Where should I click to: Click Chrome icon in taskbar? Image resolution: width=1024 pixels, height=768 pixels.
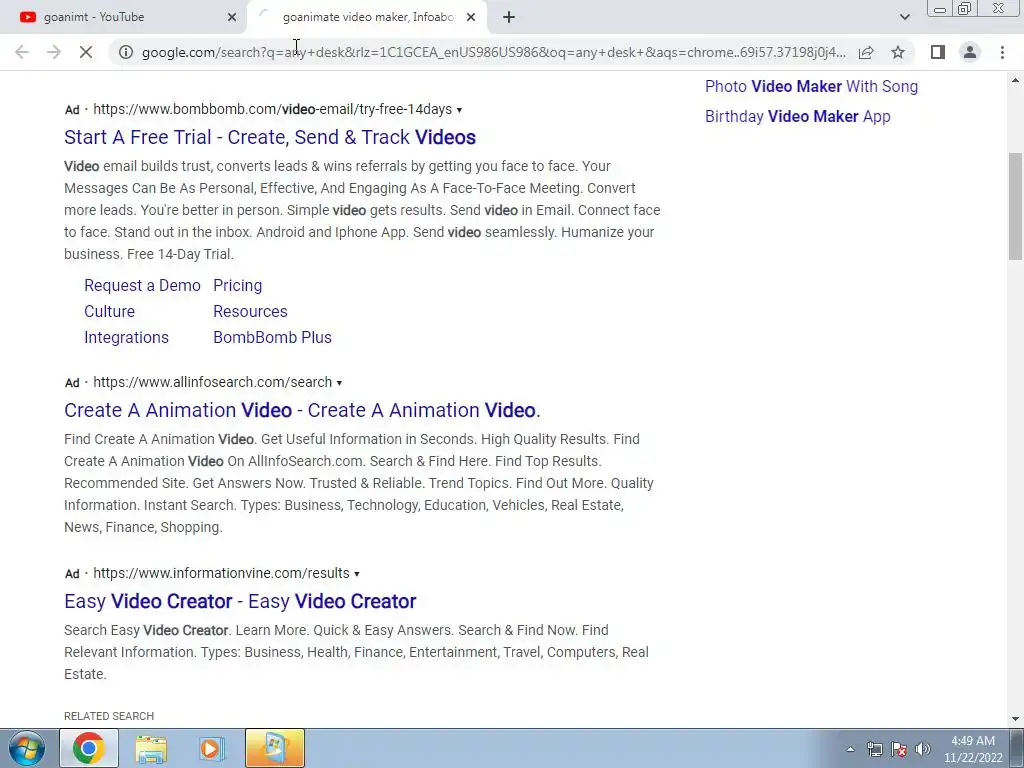click(x=89, y=748)
